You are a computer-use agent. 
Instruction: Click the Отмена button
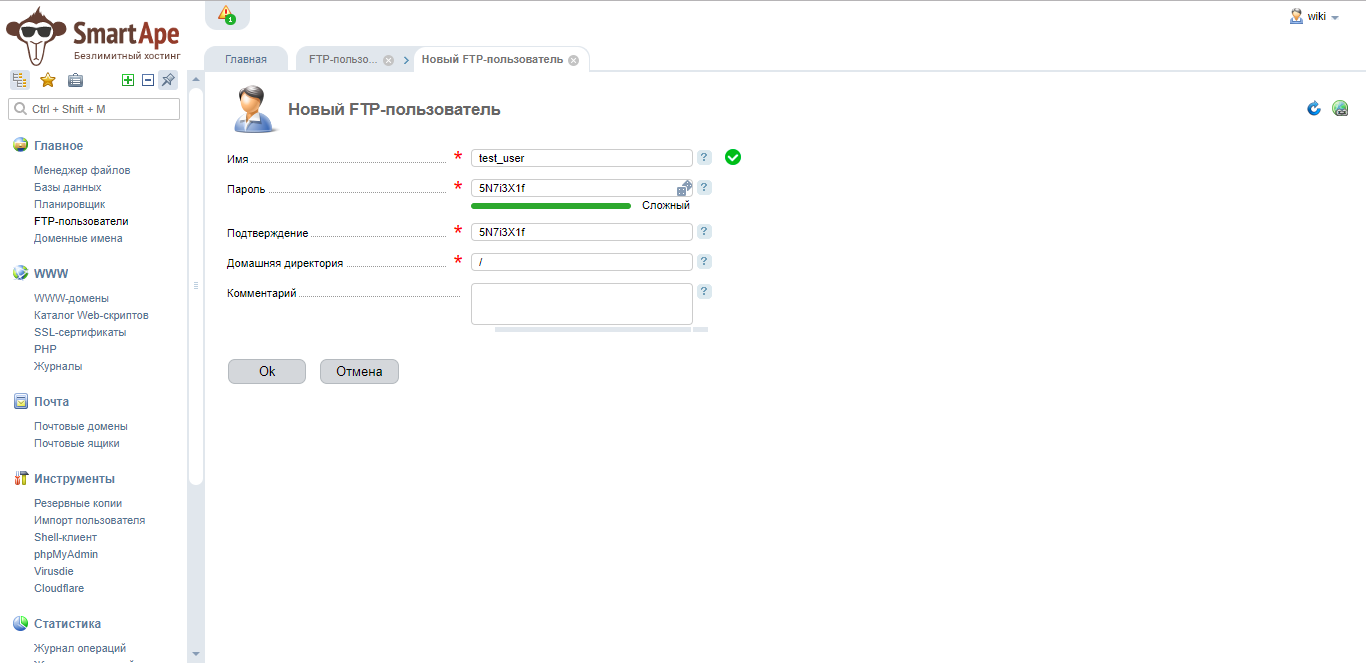click(359, 372)
